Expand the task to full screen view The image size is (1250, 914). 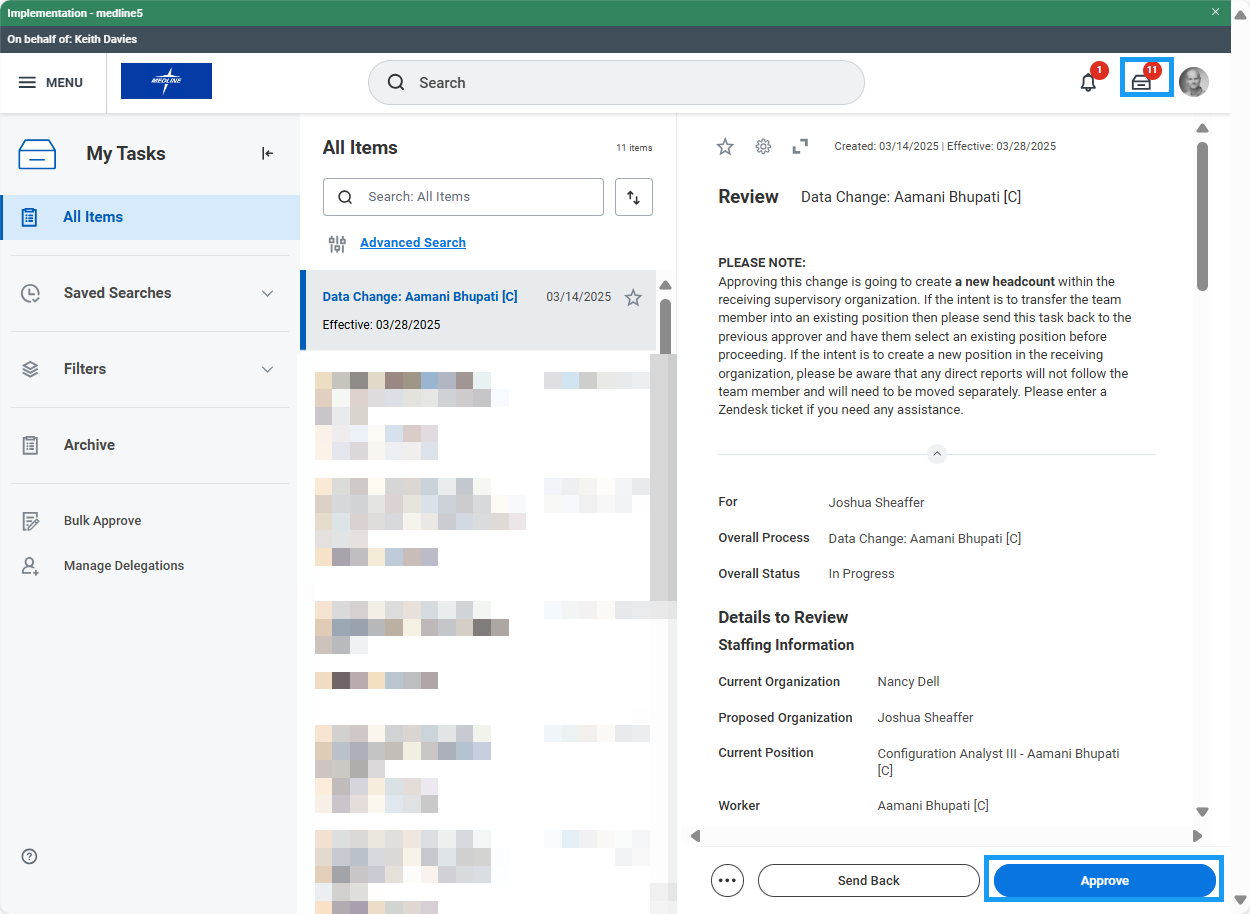coord(799,146)
